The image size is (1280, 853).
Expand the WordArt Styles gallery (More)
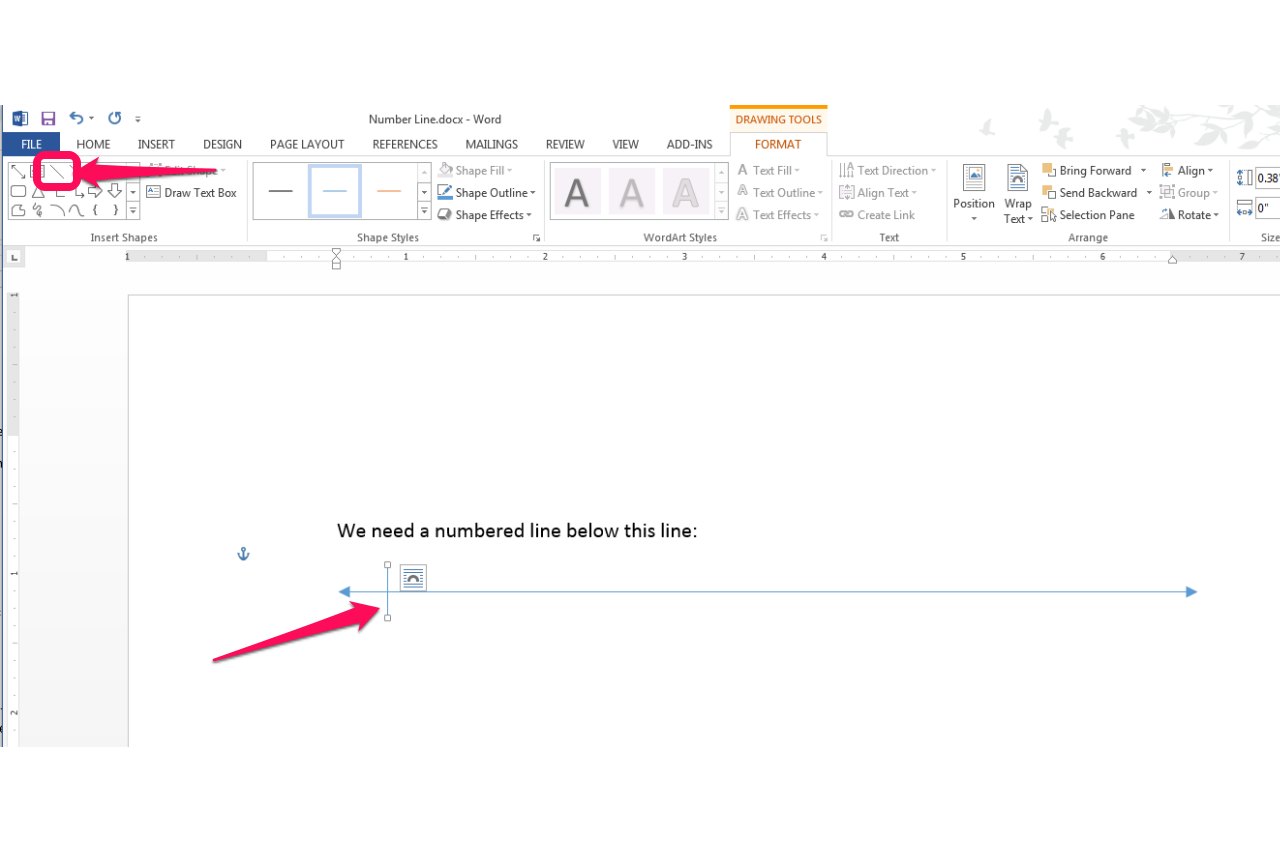point(722,210)
